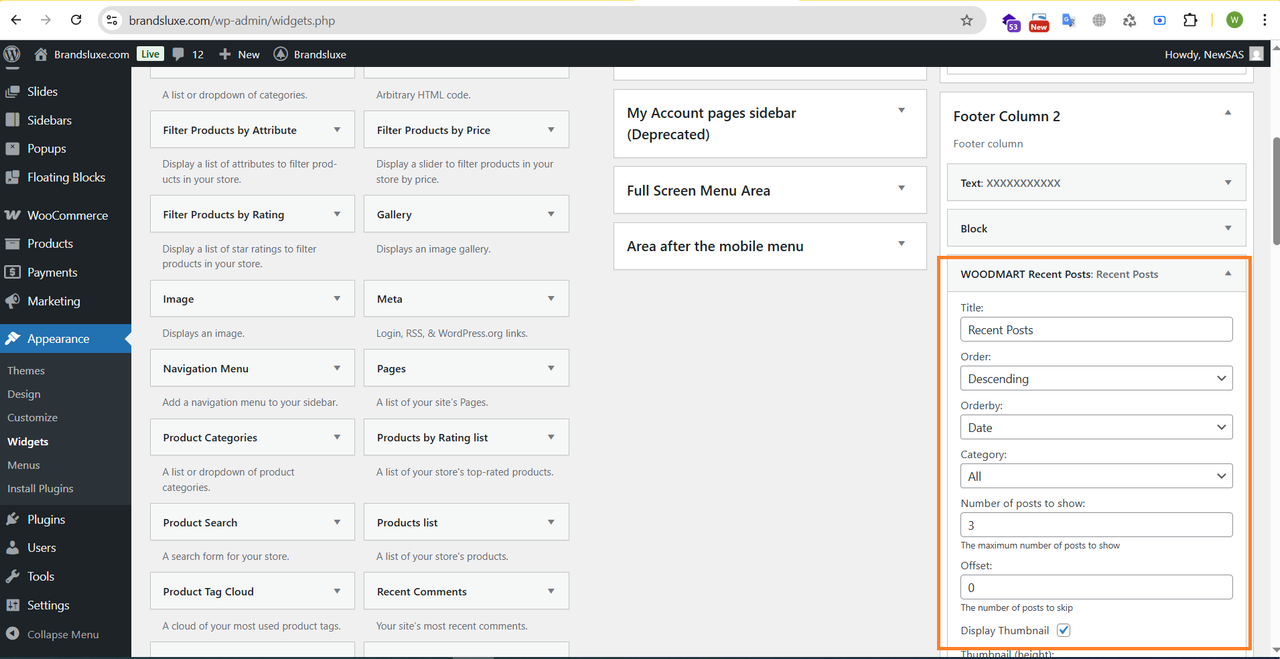Open the Orderby dropdown set to Date

pyautogui.click(x=1096, y=427)
